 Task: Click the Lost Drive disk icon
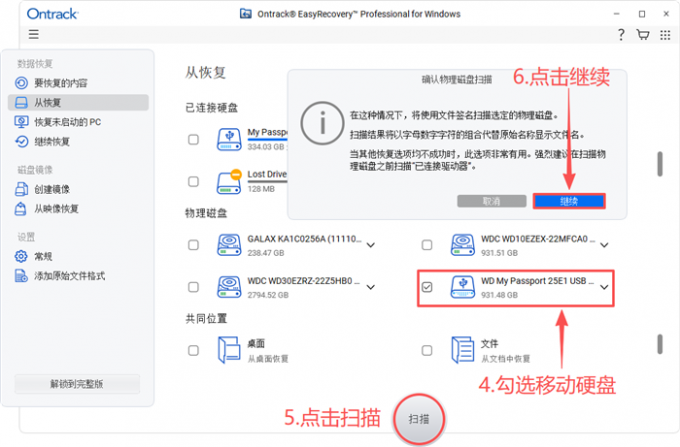point(229,182)
